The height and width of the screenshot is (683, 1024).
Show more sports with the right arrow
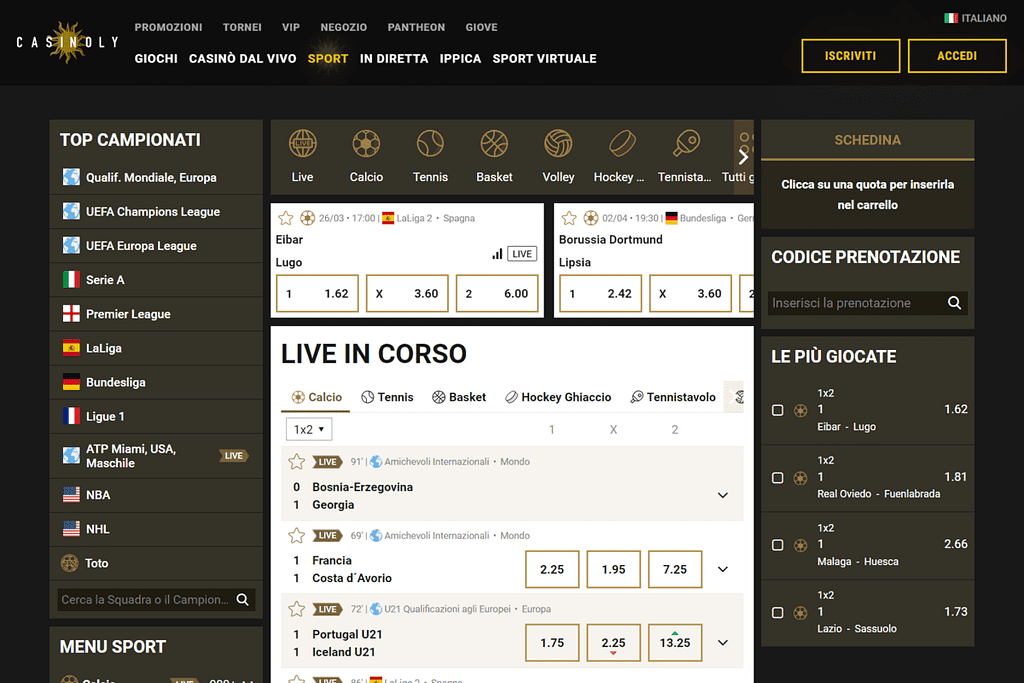coord(743,157)
